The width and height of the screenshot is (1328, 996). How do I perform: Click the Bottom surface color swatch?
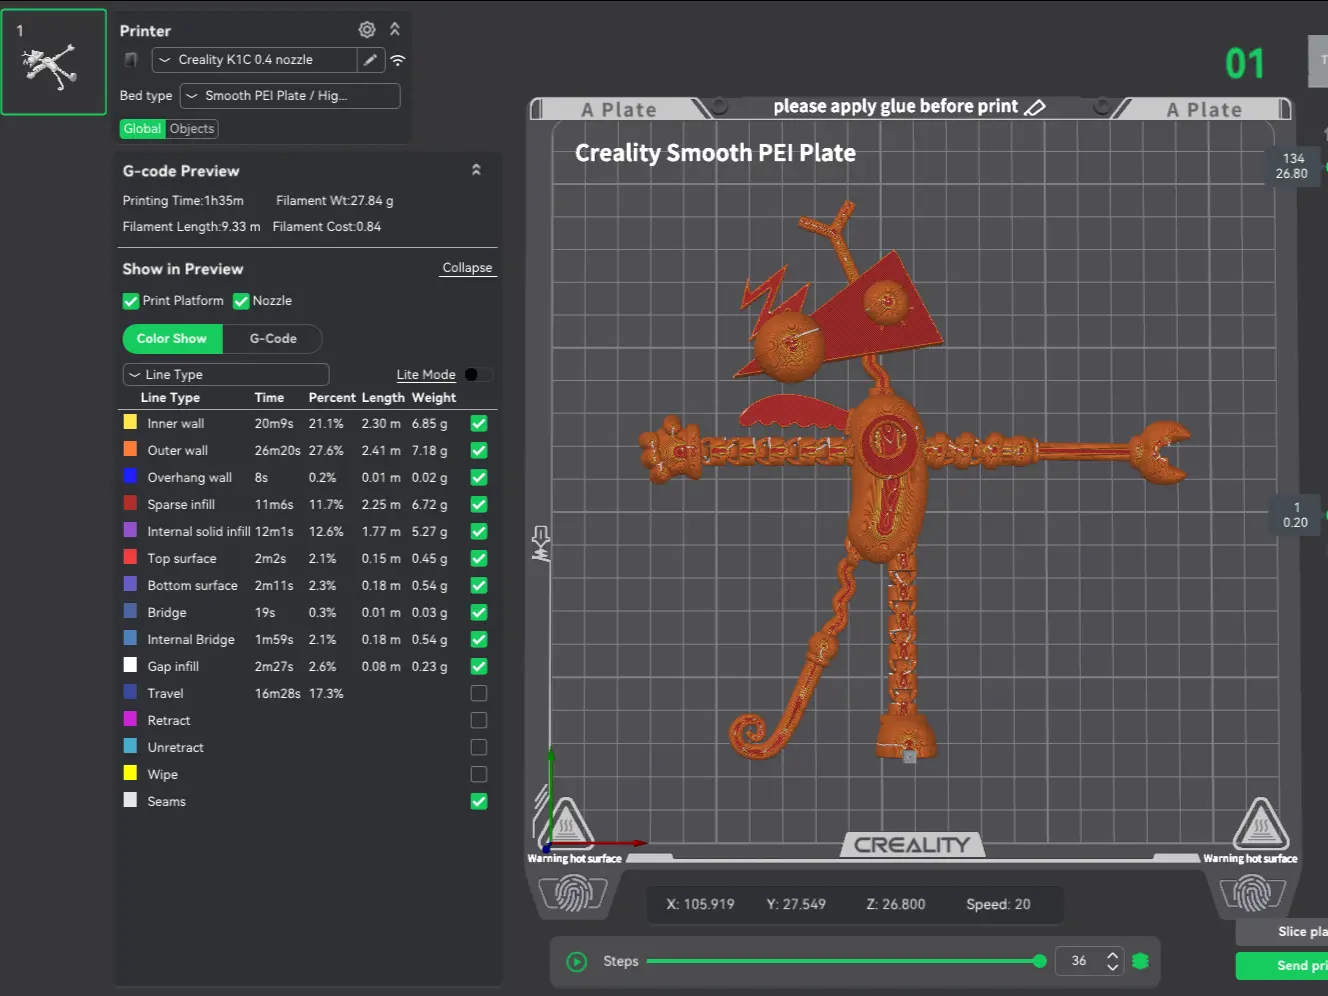point(130,585)
